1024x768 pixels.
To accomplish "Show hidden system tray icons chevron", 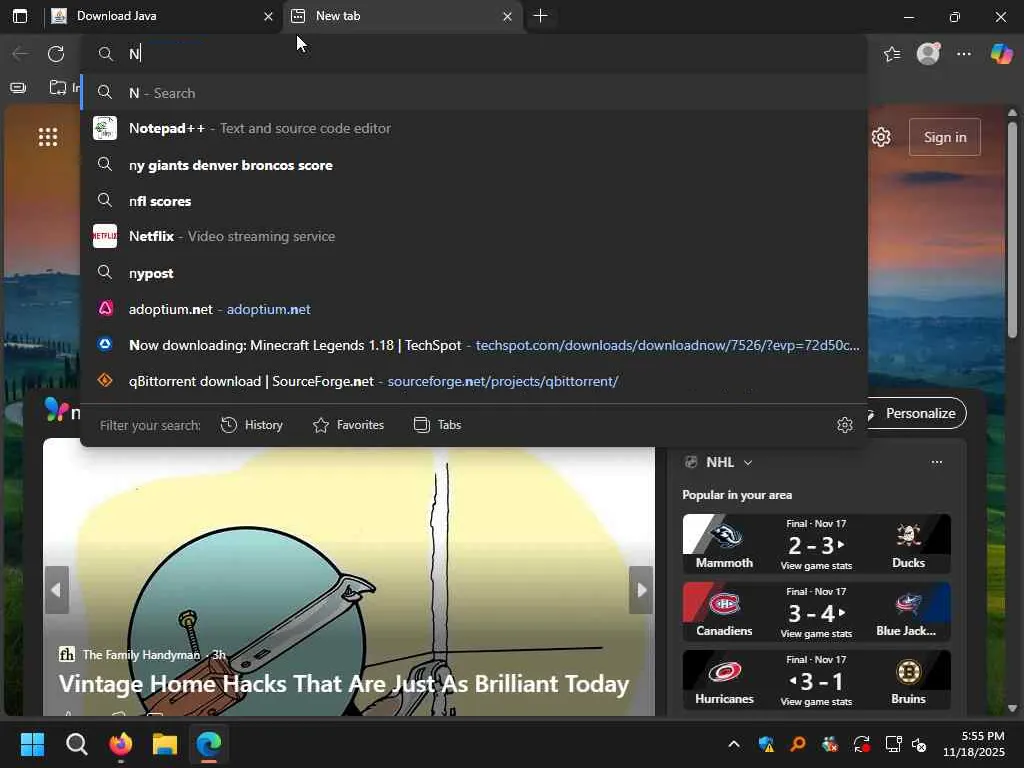I will click(733, 744).
